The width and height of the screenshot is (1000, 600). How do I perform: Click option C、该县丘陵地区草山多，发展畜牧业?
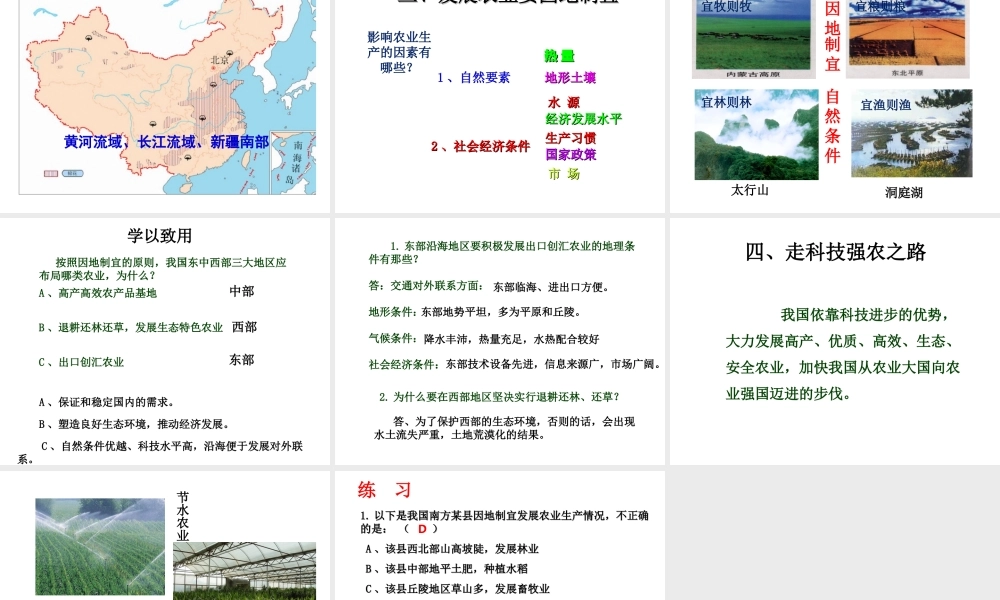tap(457, 589)
